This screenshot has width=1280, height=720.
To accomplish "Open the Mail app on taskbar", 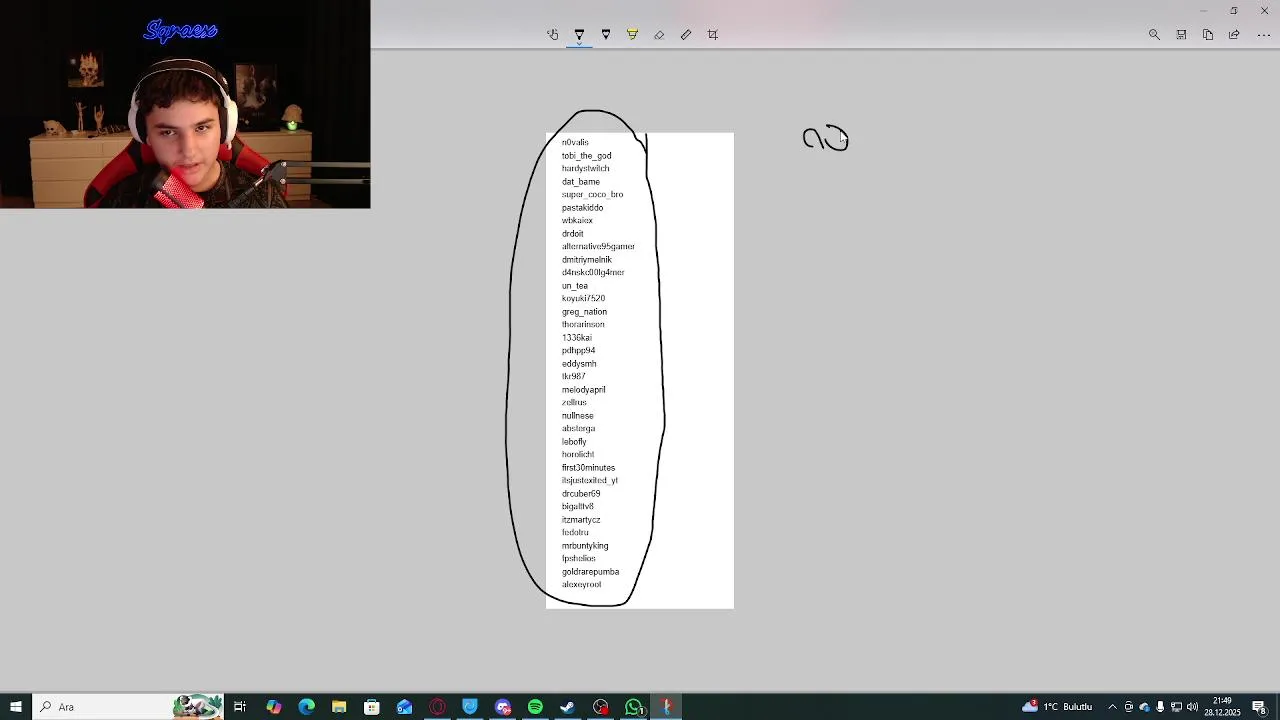I will (404, 707).
